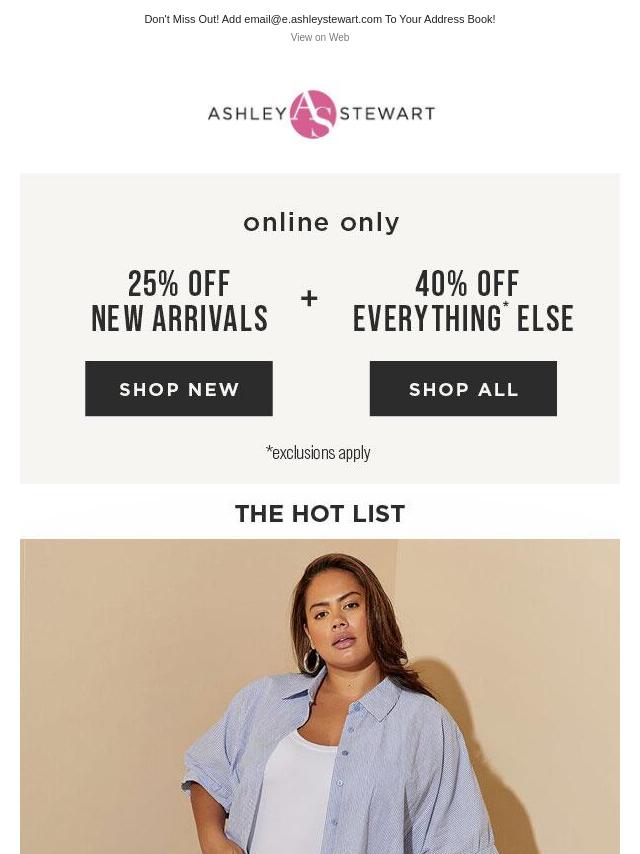Click the STEWART wordmark in the logo
This screenshot has height=854, width=640.
tap(387, 113)
